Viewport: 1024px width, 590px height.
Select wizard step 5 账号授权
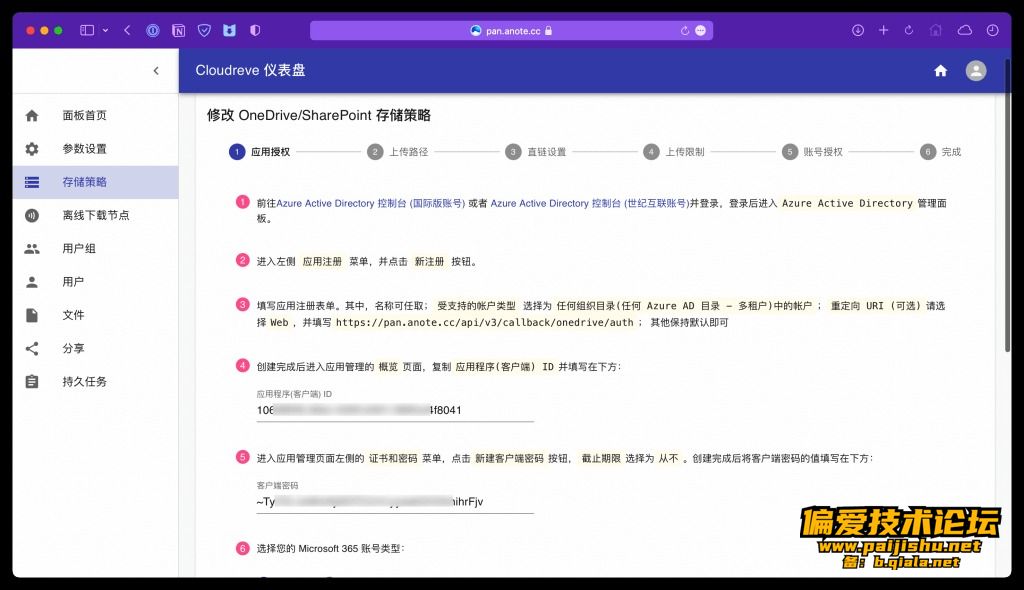tap(812, 152)
